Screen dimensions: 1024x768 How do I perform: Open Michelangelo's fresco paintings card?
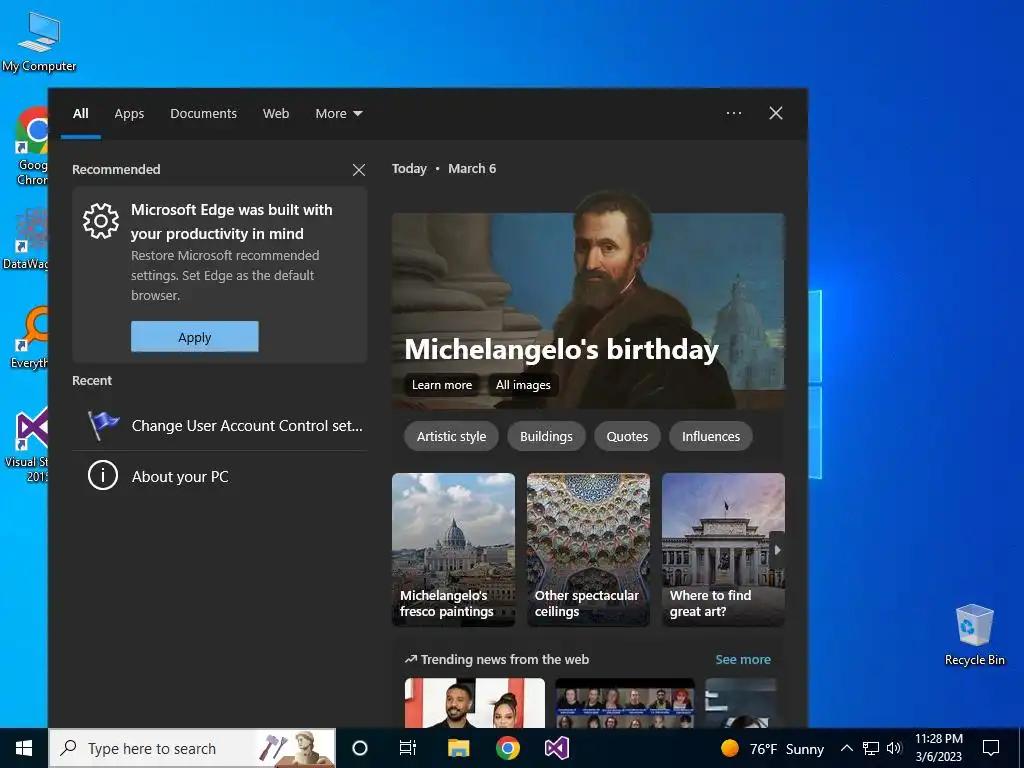[x=453, y=549]
